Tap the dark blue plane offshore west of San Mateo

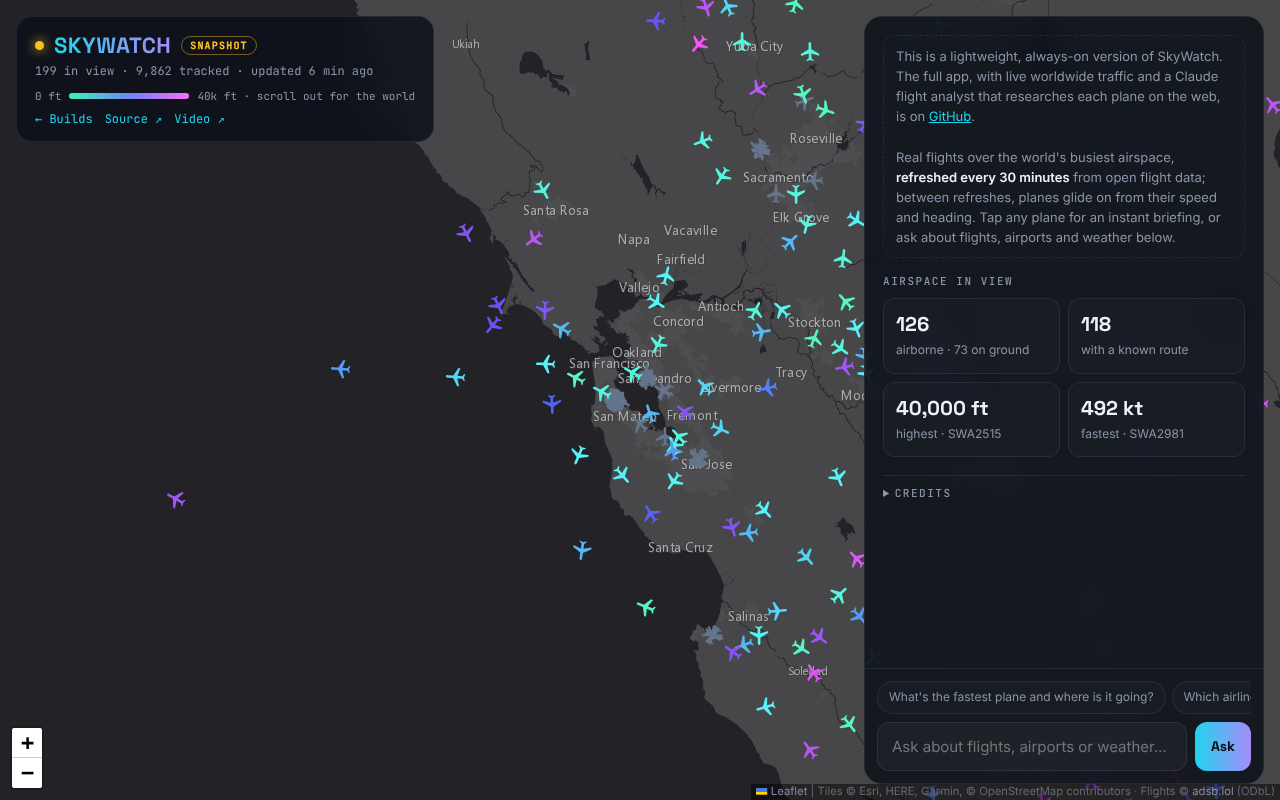click(x=552, y=403)
